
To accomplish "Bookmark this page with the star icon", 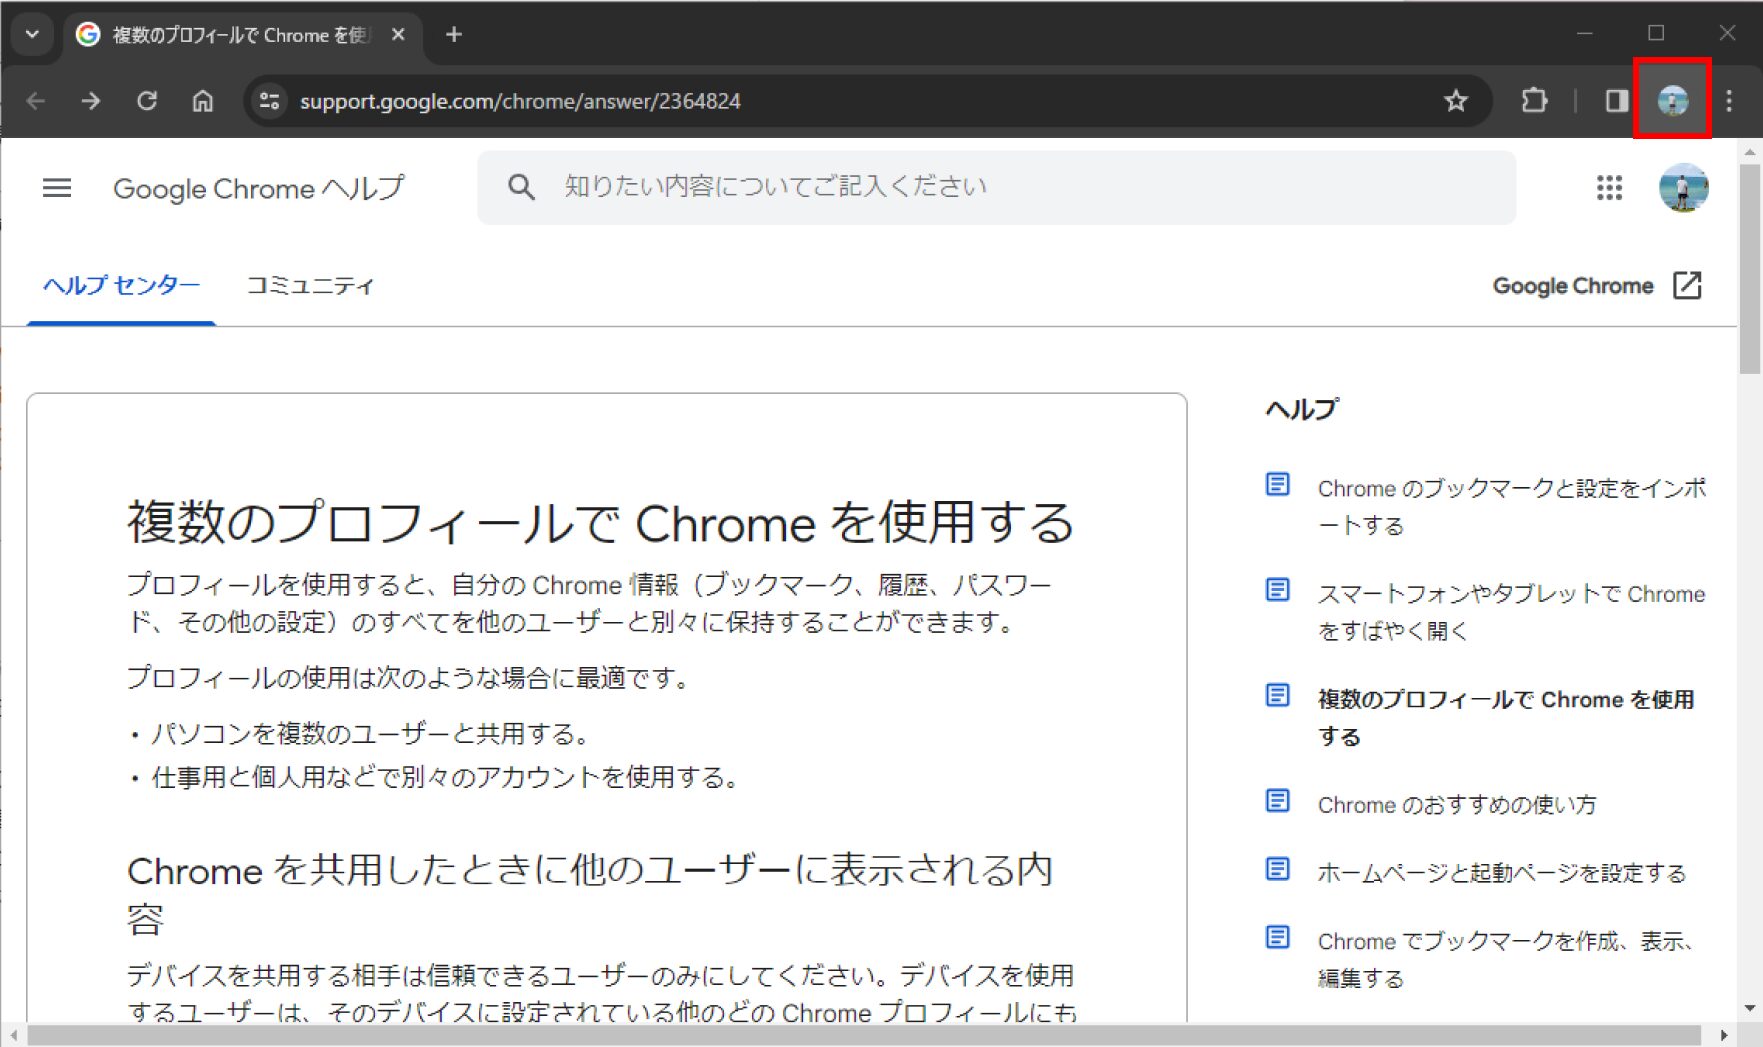I will coord(1456,101).
